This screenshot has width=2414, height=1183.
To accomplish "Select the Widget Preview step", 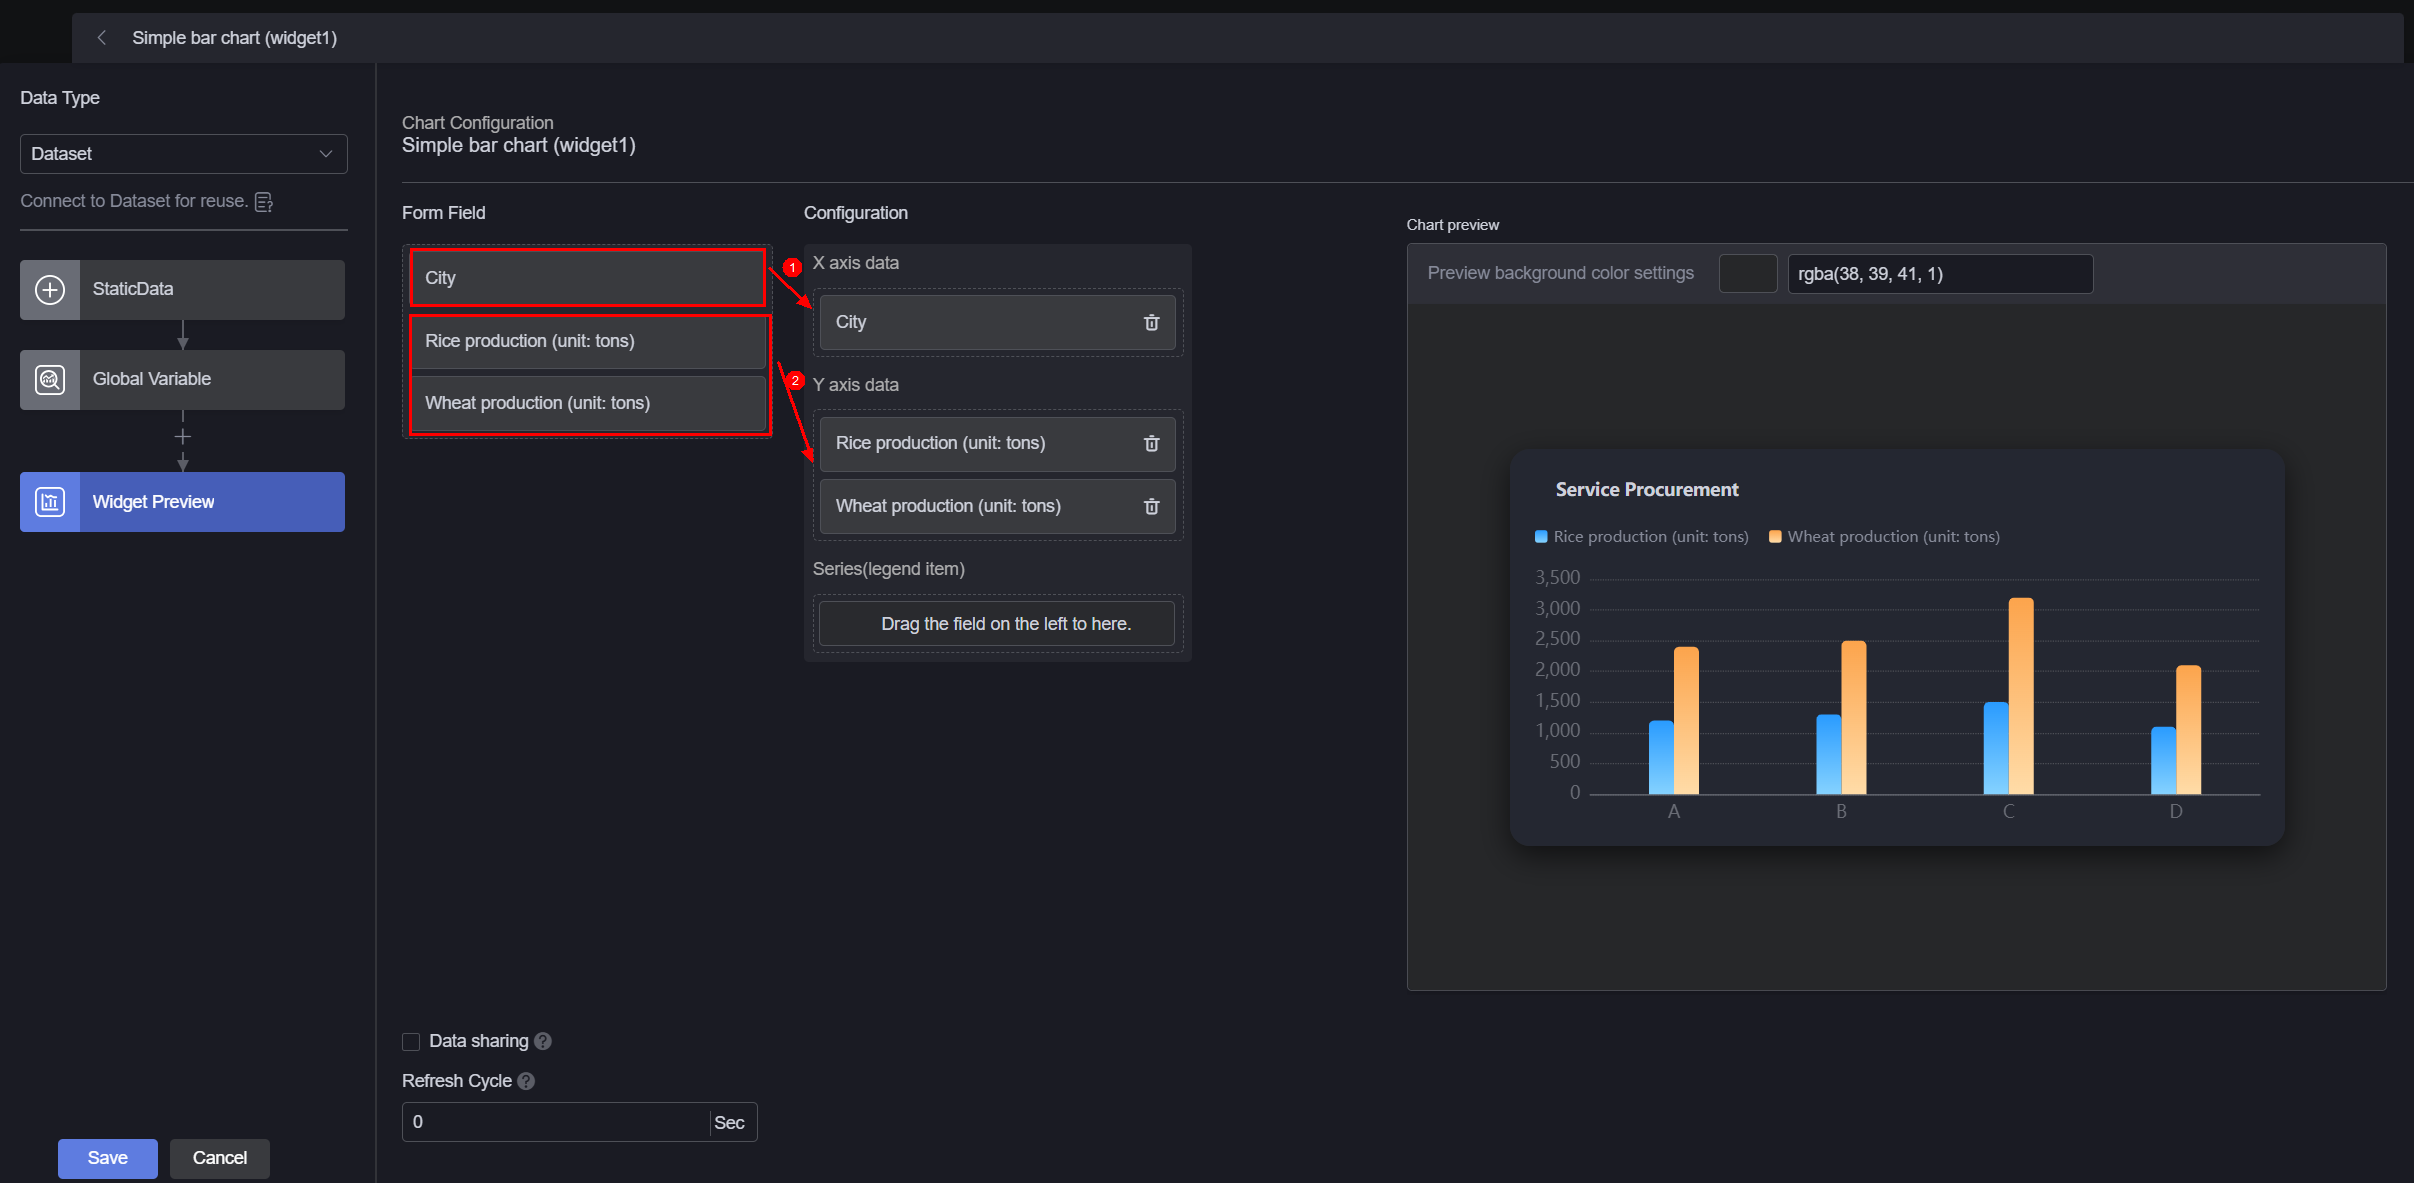I will (x=182, y=502).
